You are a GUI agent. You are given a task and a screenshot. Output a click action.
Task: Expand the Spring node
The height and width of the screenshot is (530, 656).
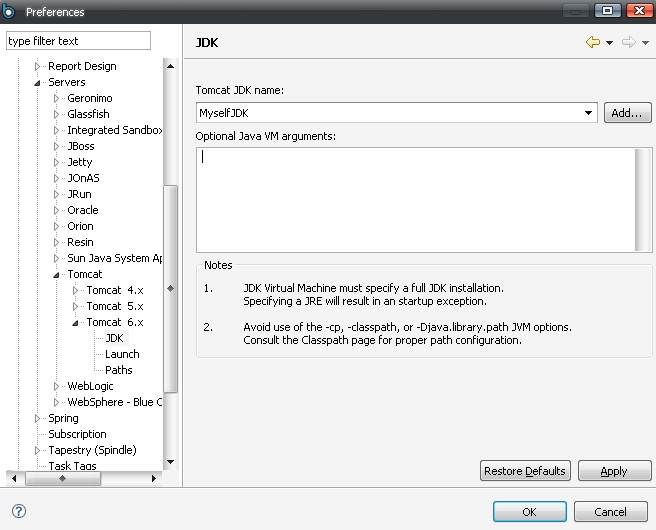point(37,418)
